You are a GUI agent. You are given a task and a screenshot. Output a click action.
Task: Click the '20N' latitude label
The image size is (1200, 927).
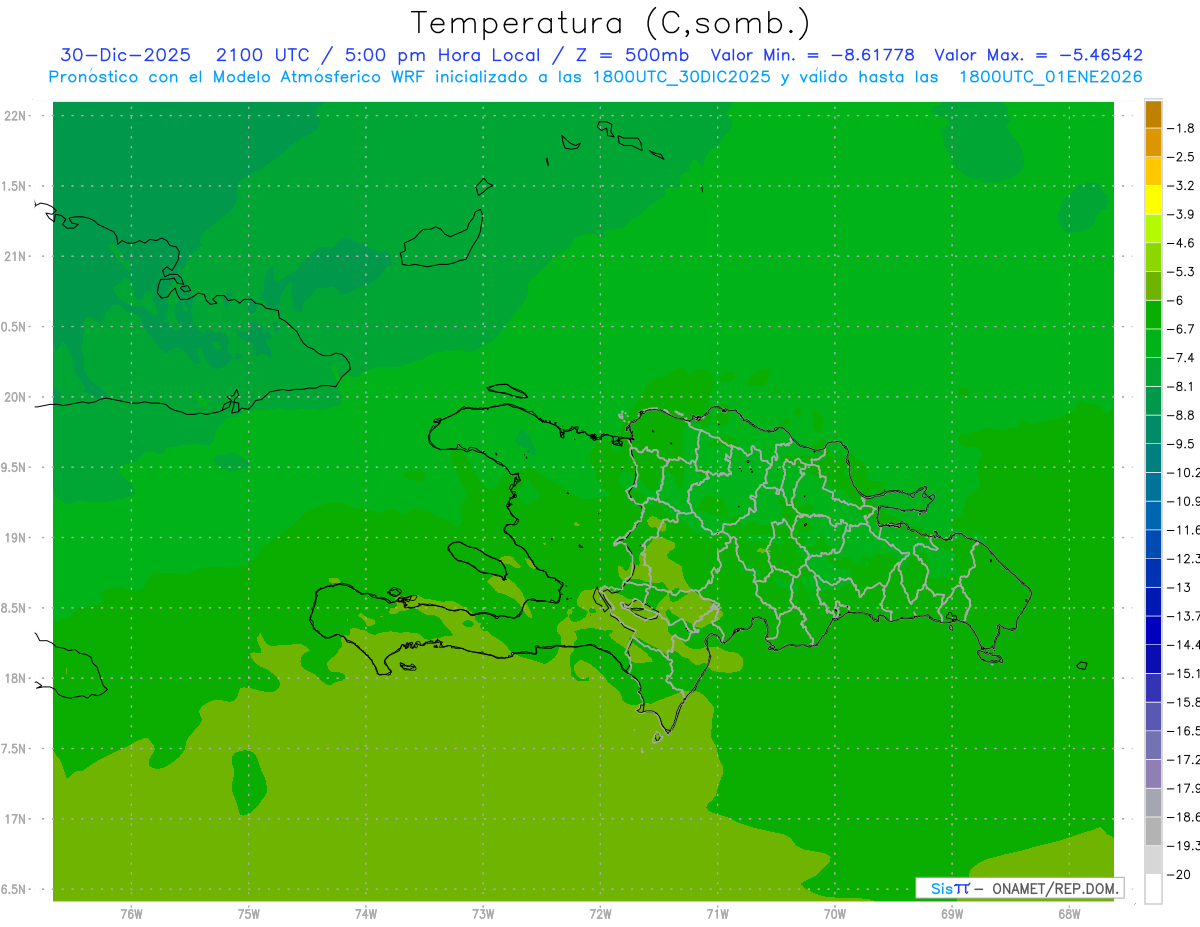tap(15, 397)
